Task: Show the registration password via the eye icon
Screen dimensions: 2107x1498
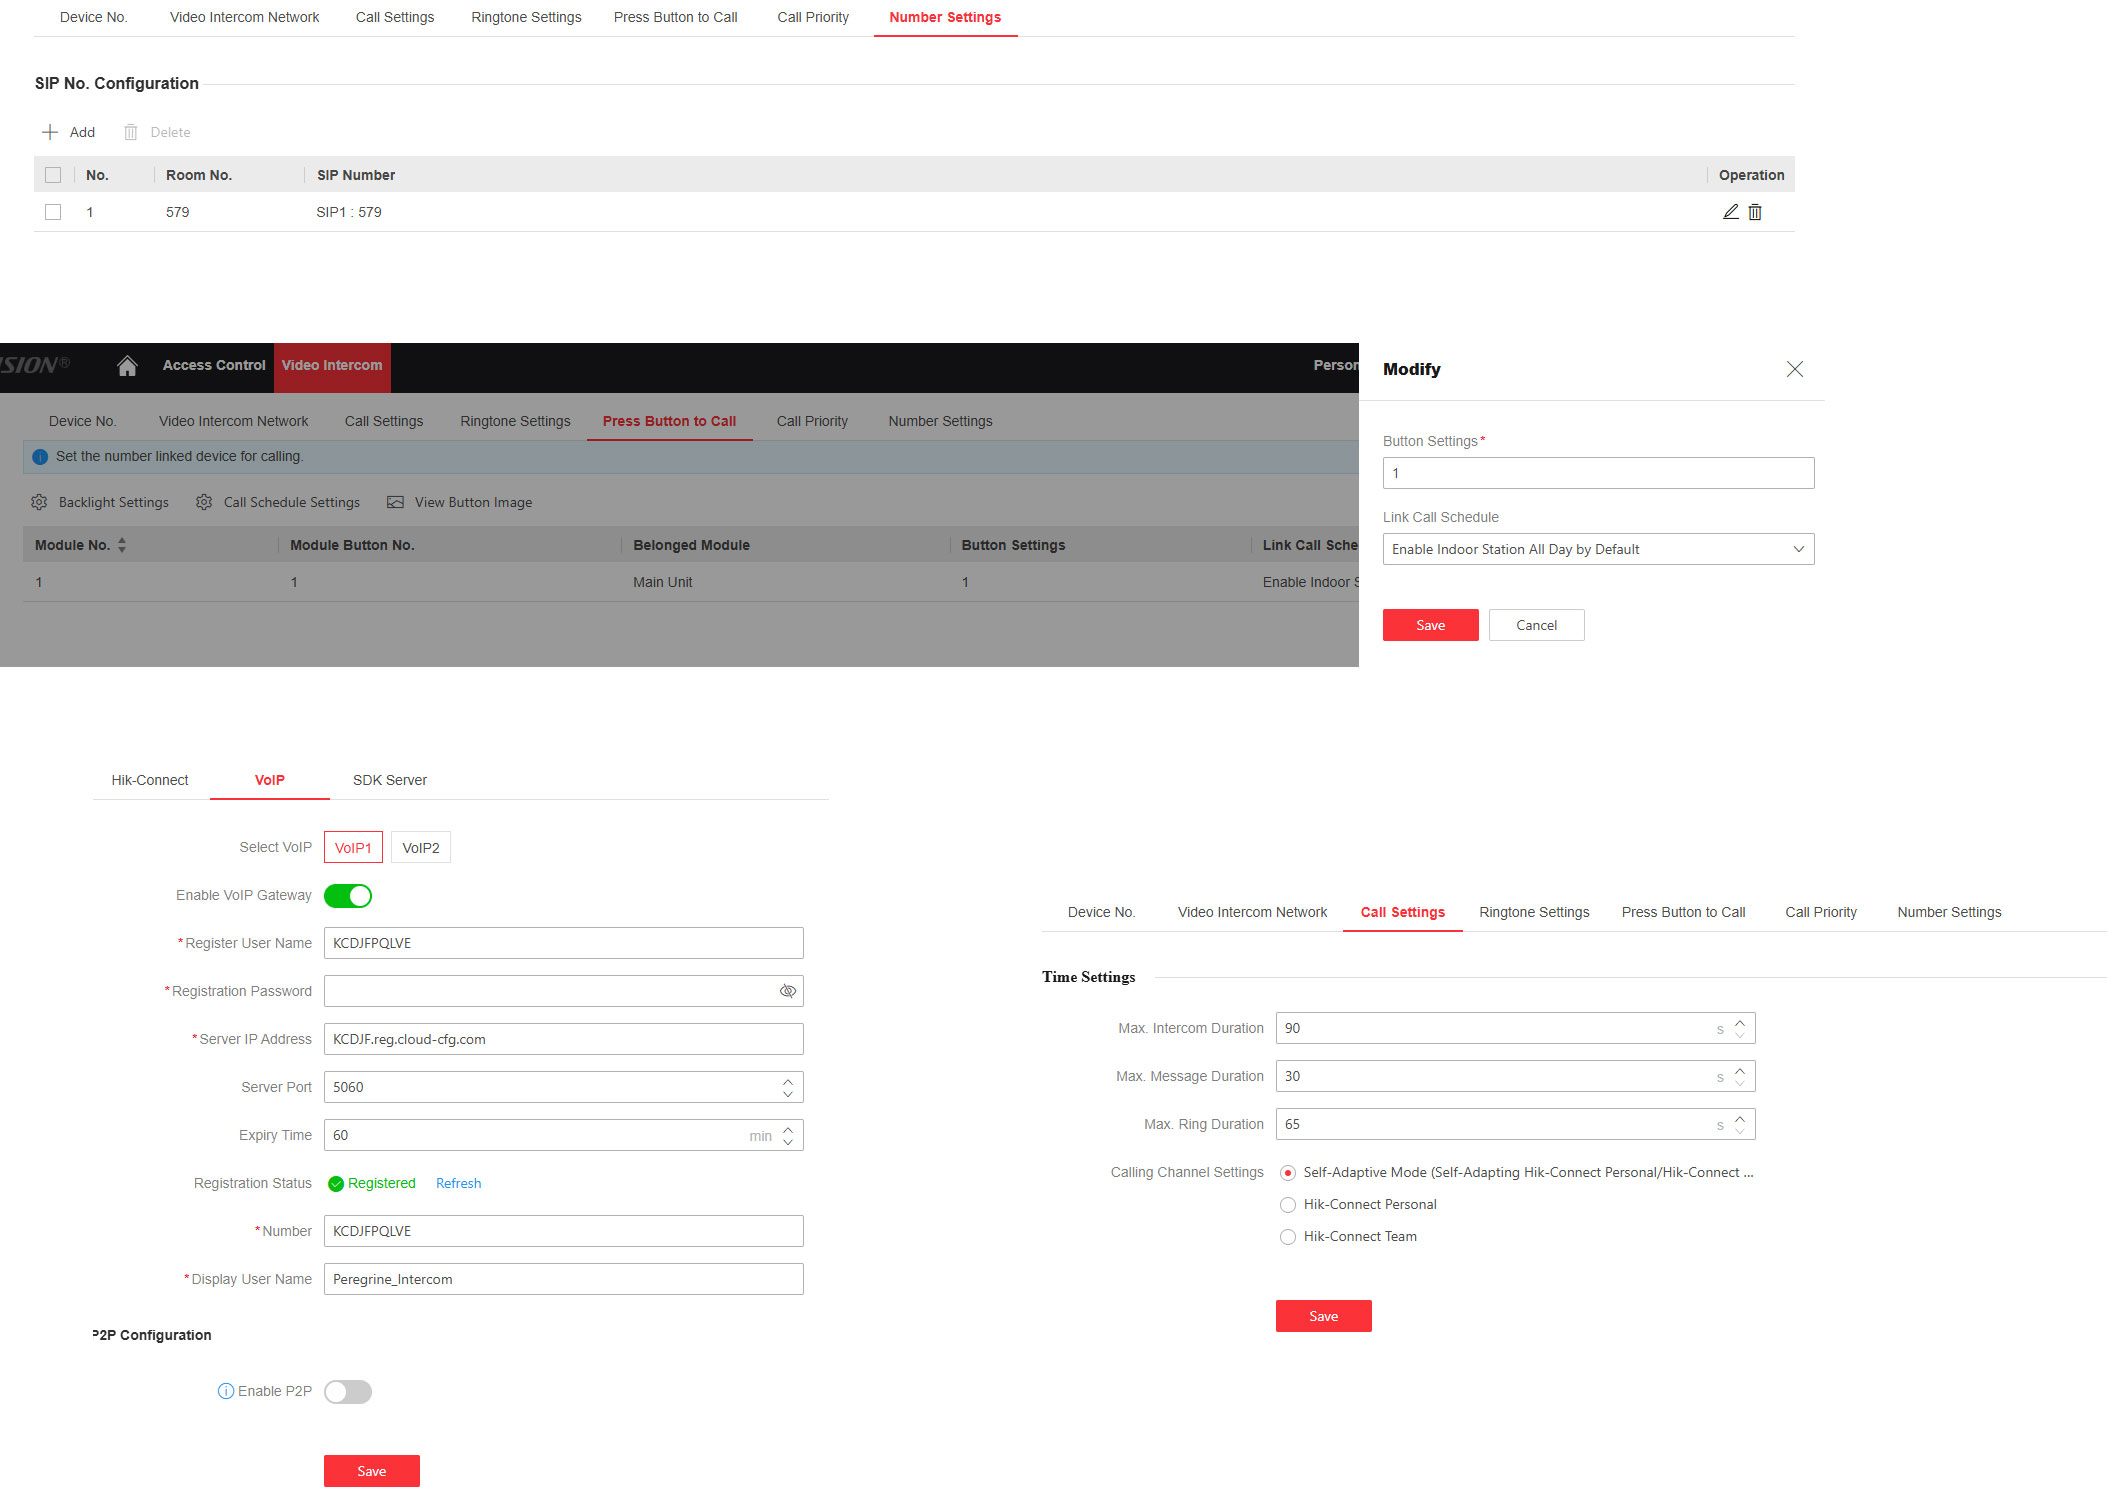Action: (787, 991)
